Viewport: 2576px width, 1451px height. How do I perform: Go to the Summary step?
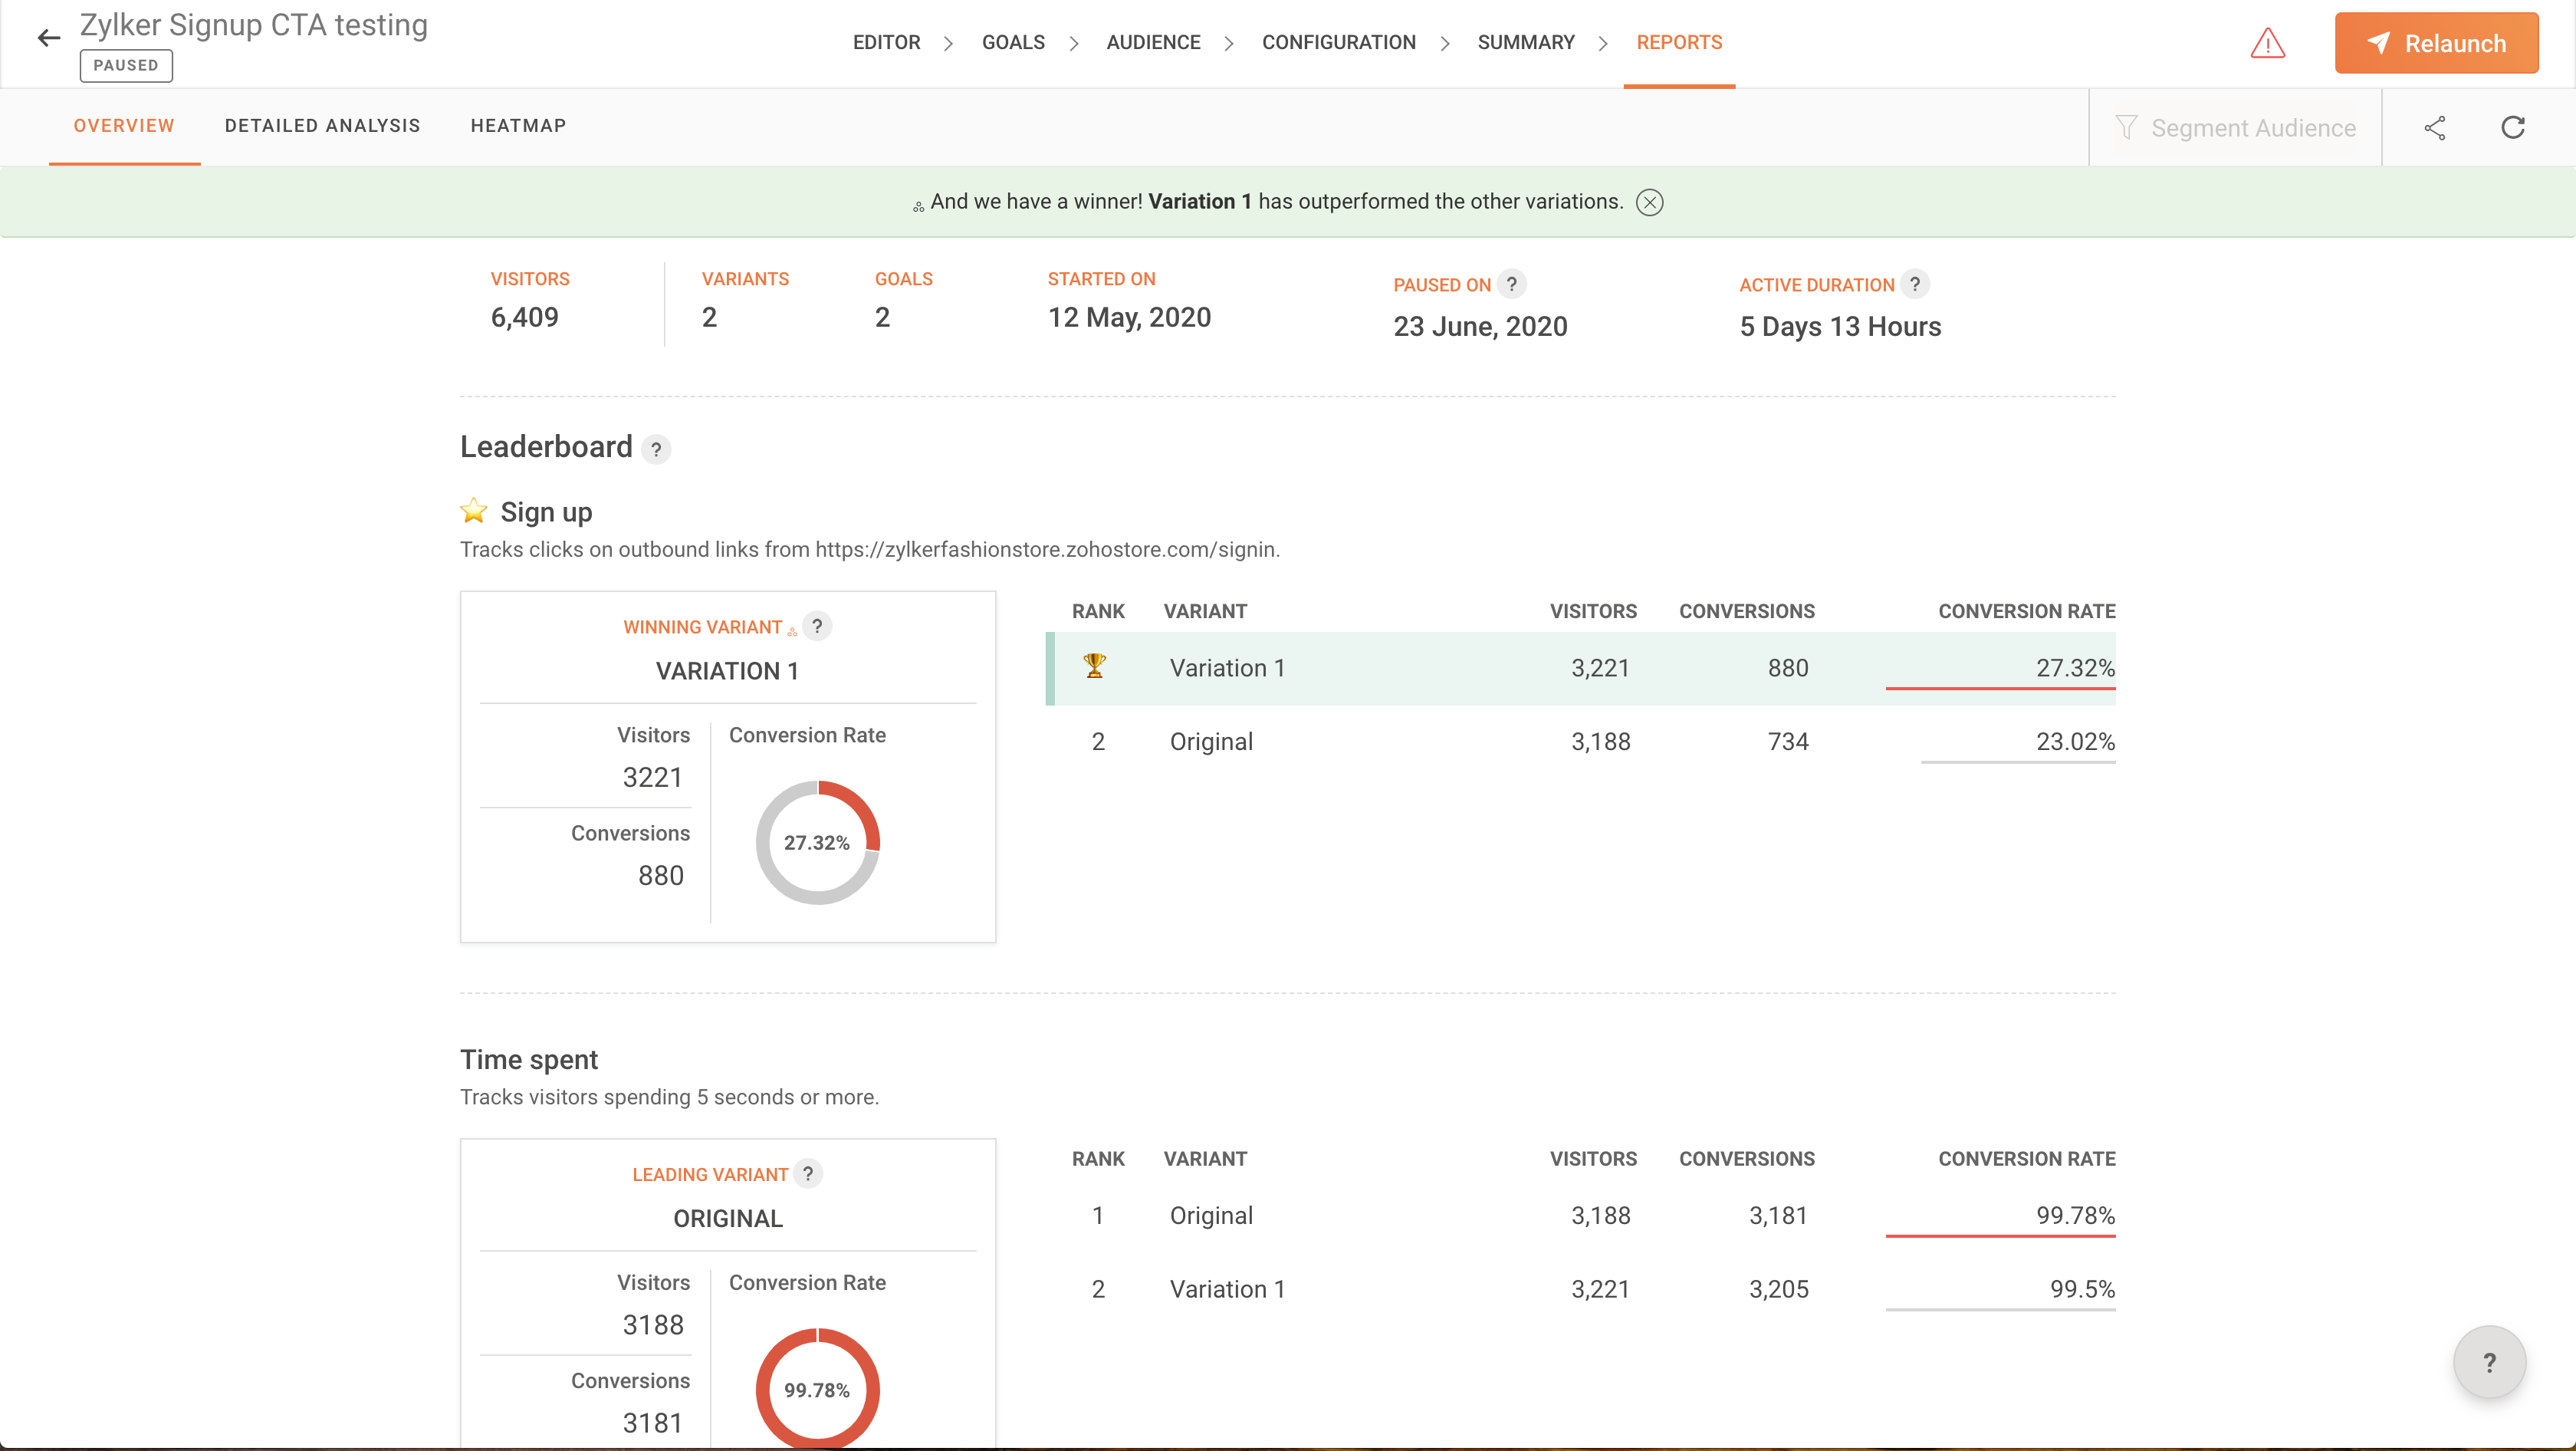pyautogui.click(x=1525, y=43)
